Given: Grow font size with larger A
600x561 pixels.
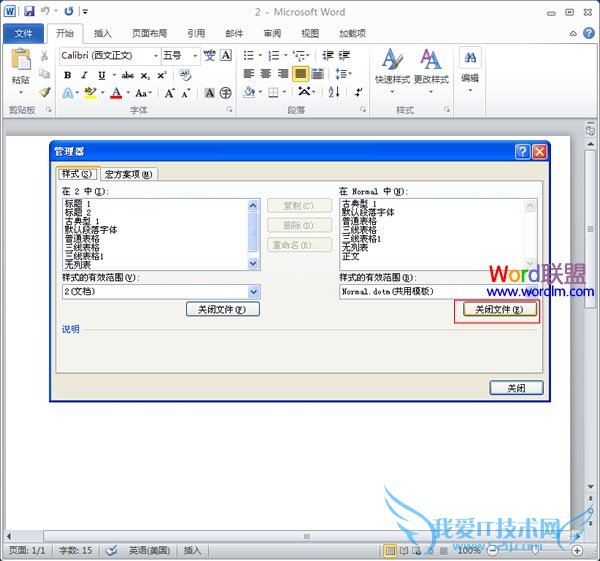Looking at the screenshot, I should 170,93.
